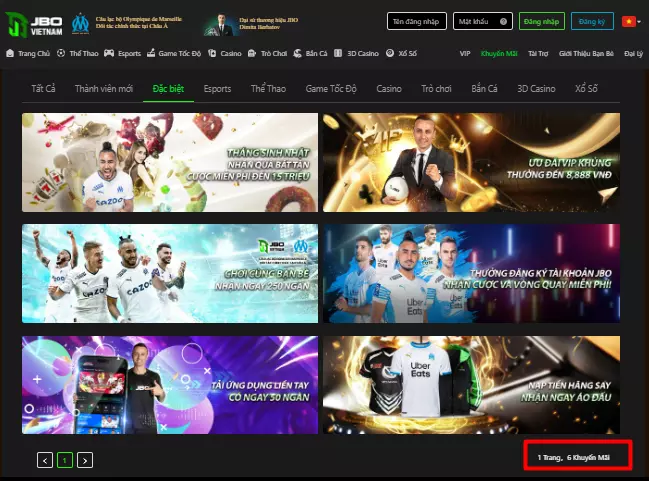649x481 pixels.
Task: Select the Bắn Cá promotions tab
Action: point(484,89)
